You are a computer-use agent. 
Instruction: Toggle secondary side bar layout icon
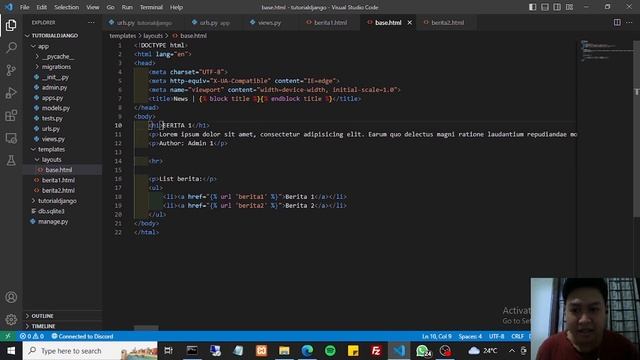coord(557,7)
